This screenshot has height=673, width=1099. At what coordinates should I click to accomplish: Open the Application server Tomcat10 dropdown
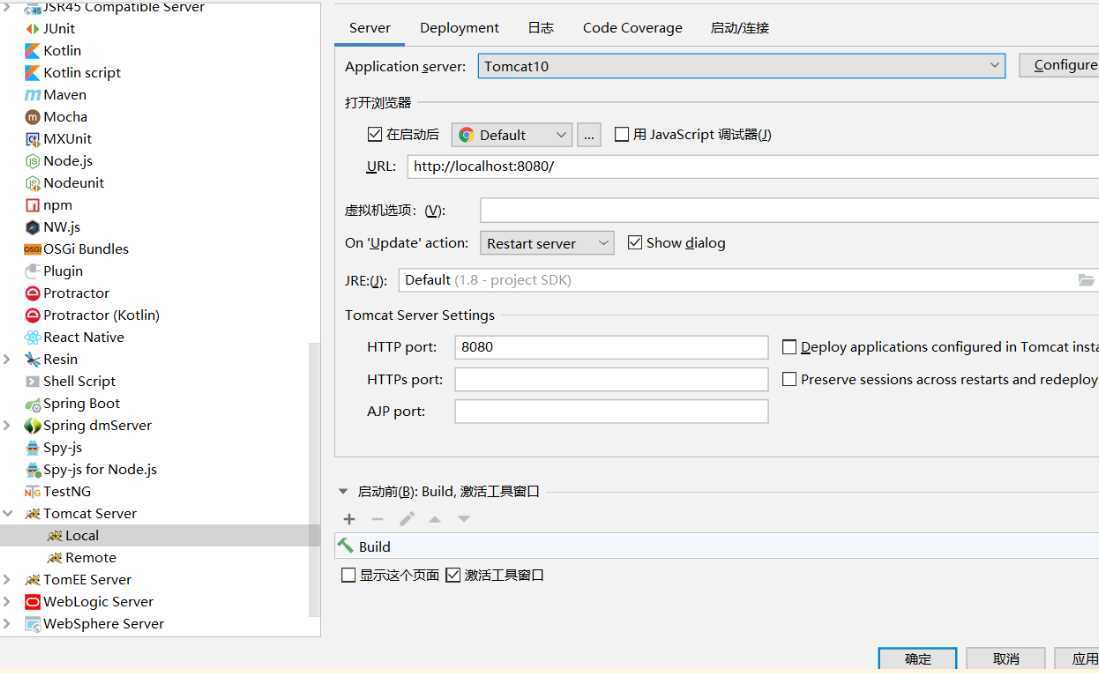(742, 66)
